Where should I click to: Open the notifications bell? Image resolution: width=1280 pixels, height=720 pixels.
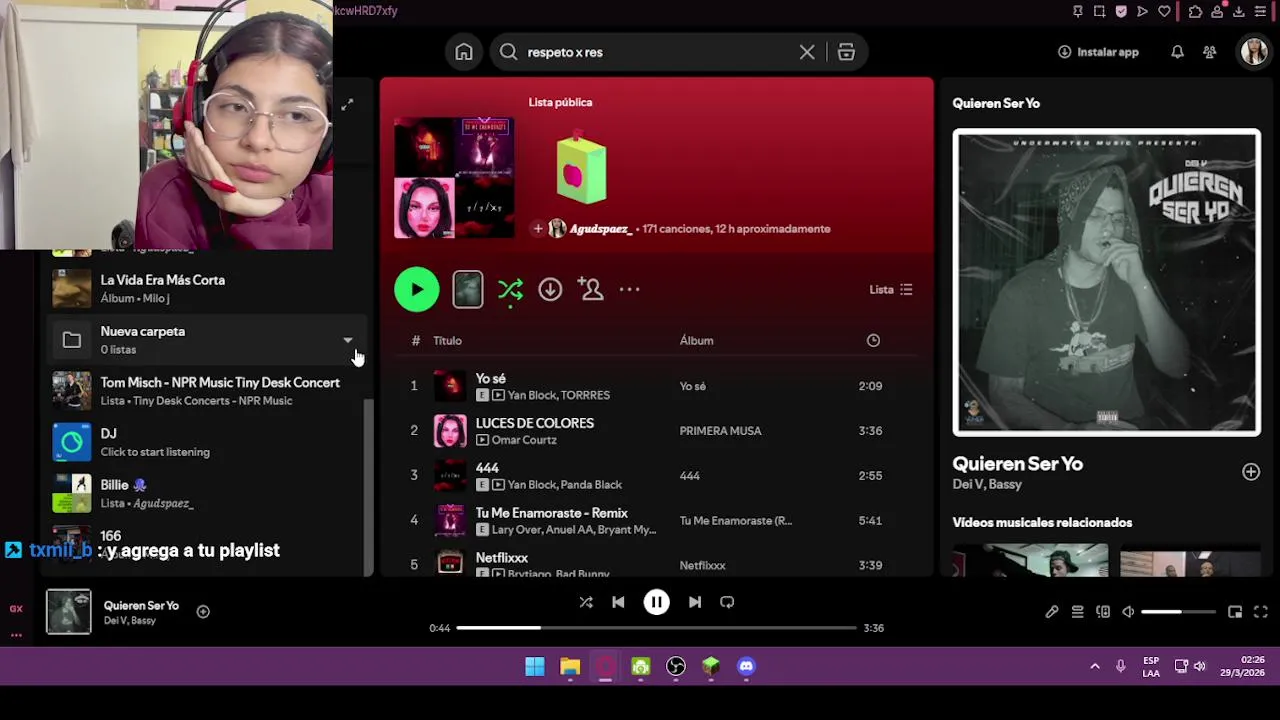click(1177, 52)
